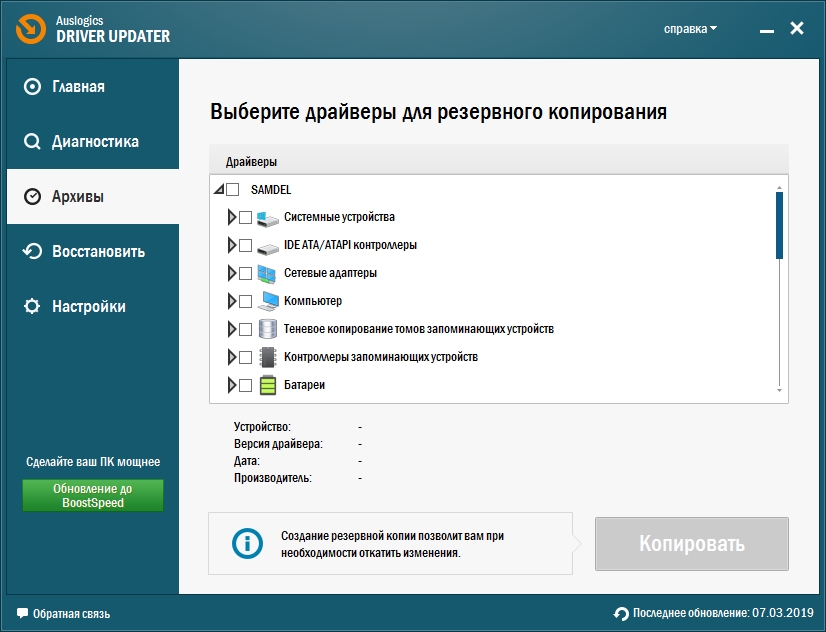Click the Батареи battery icon
The height and width of the screenshot is (632, 826).
click(x=268, y=385)
